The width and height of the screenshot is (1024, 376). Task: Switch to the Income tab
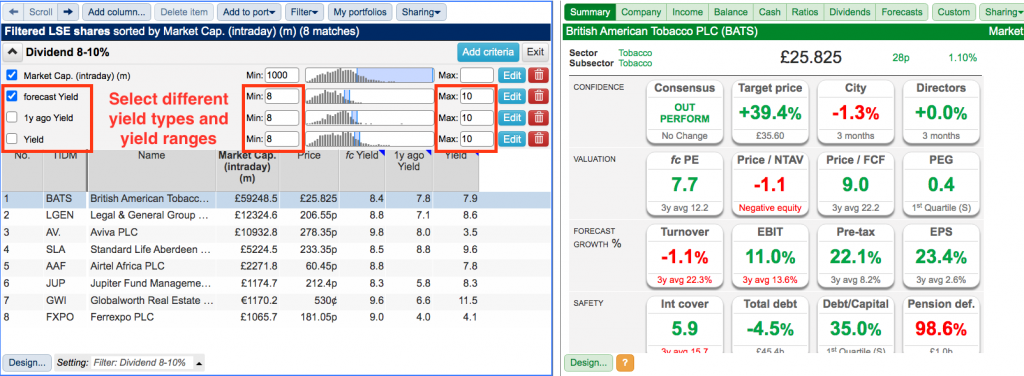point(688,12)
